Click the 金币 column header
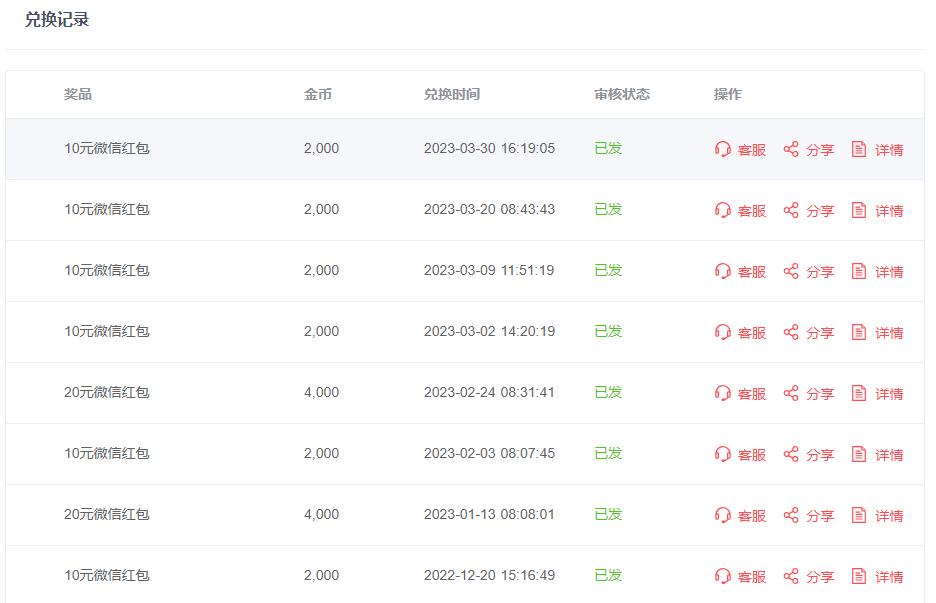This screenshot has height=603, width=936. coord(318,94)
